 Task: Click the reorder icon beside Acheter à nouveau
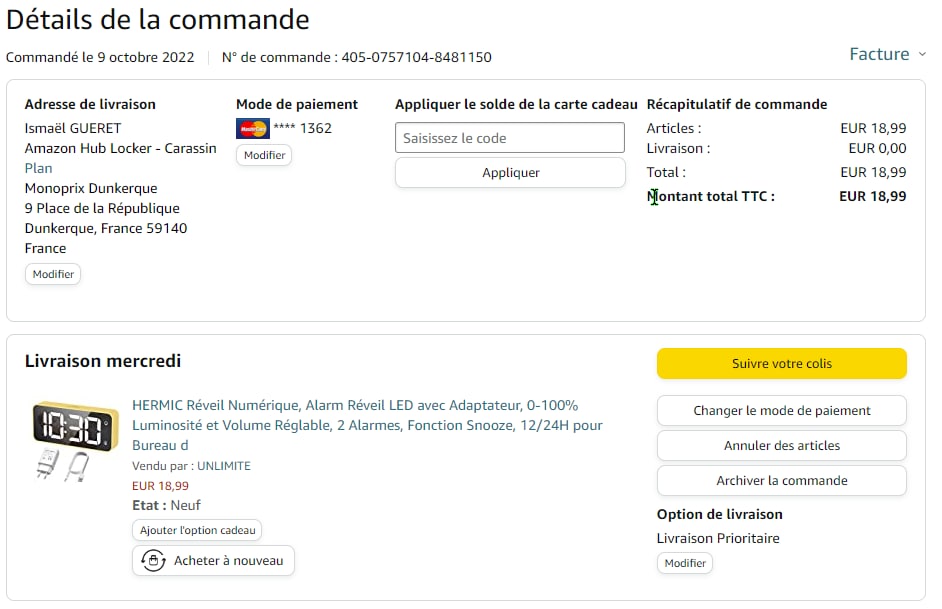[x=153, y=561]
